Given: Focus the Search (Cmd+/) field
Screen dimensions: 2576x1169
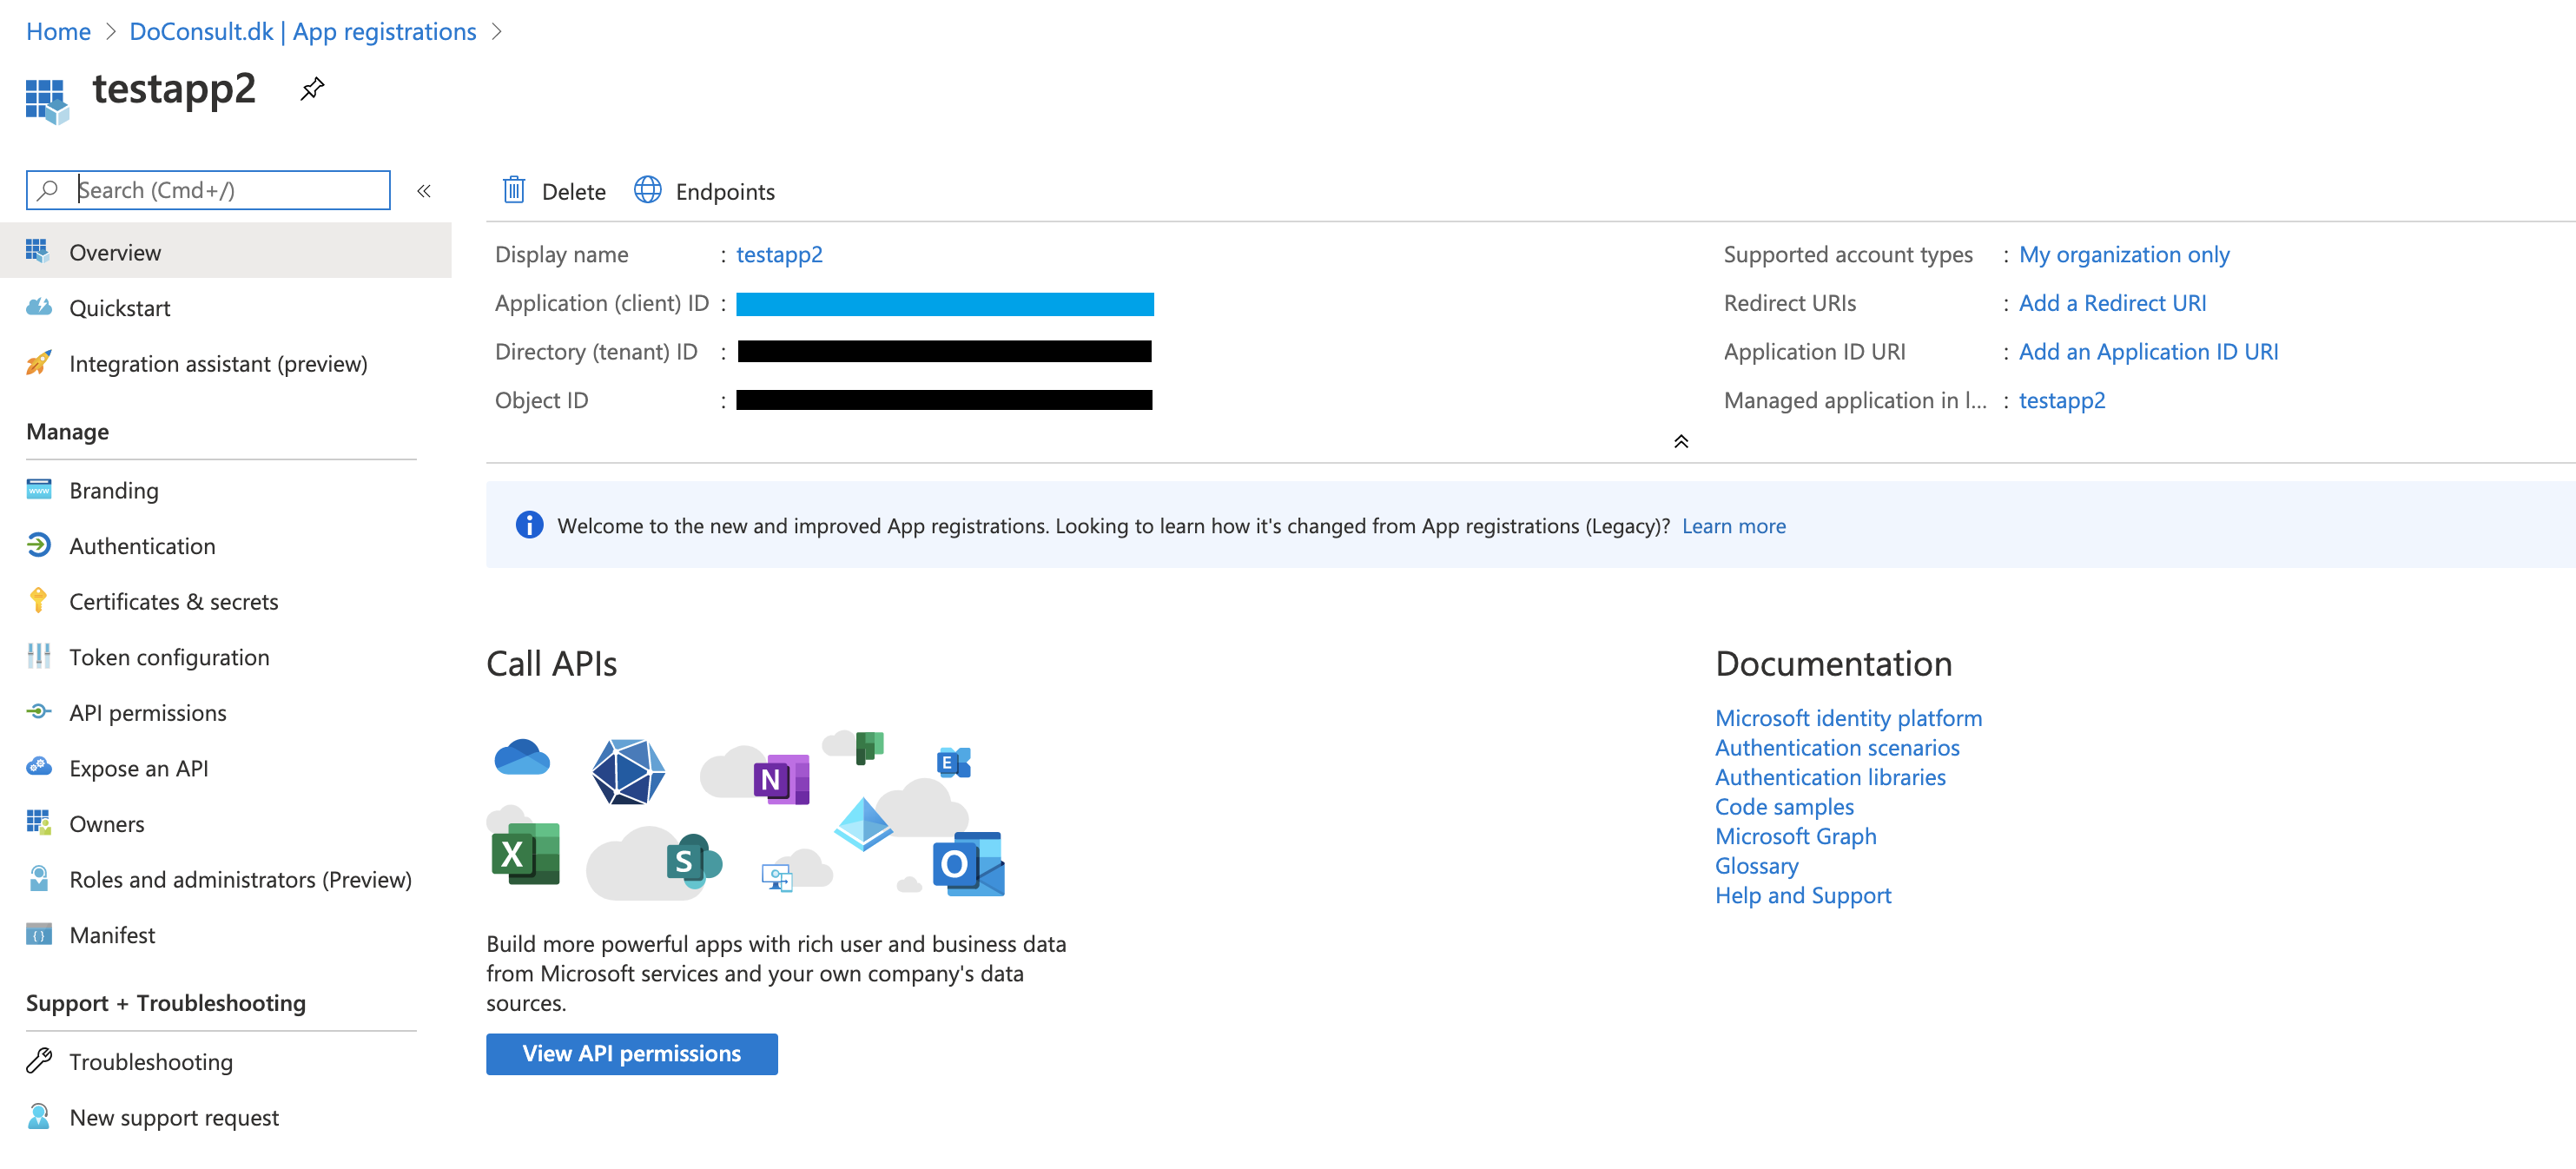Looking at the screenshot, I should point(208,190).
